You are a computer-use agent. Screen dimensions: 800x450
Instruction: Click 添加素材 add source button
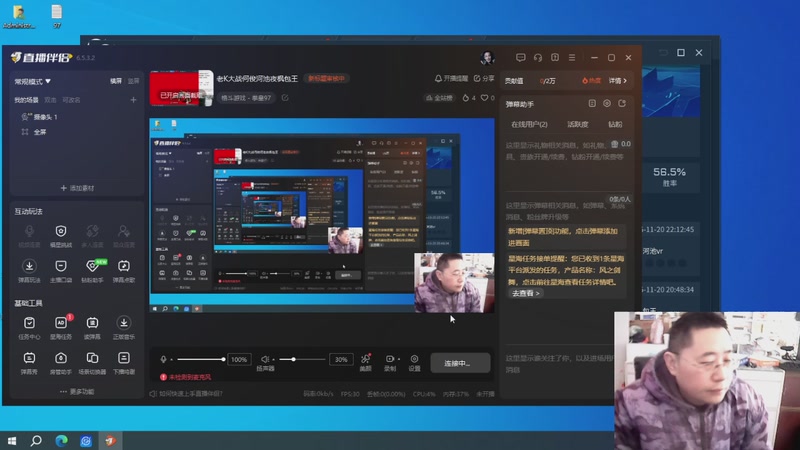point(77,188)
